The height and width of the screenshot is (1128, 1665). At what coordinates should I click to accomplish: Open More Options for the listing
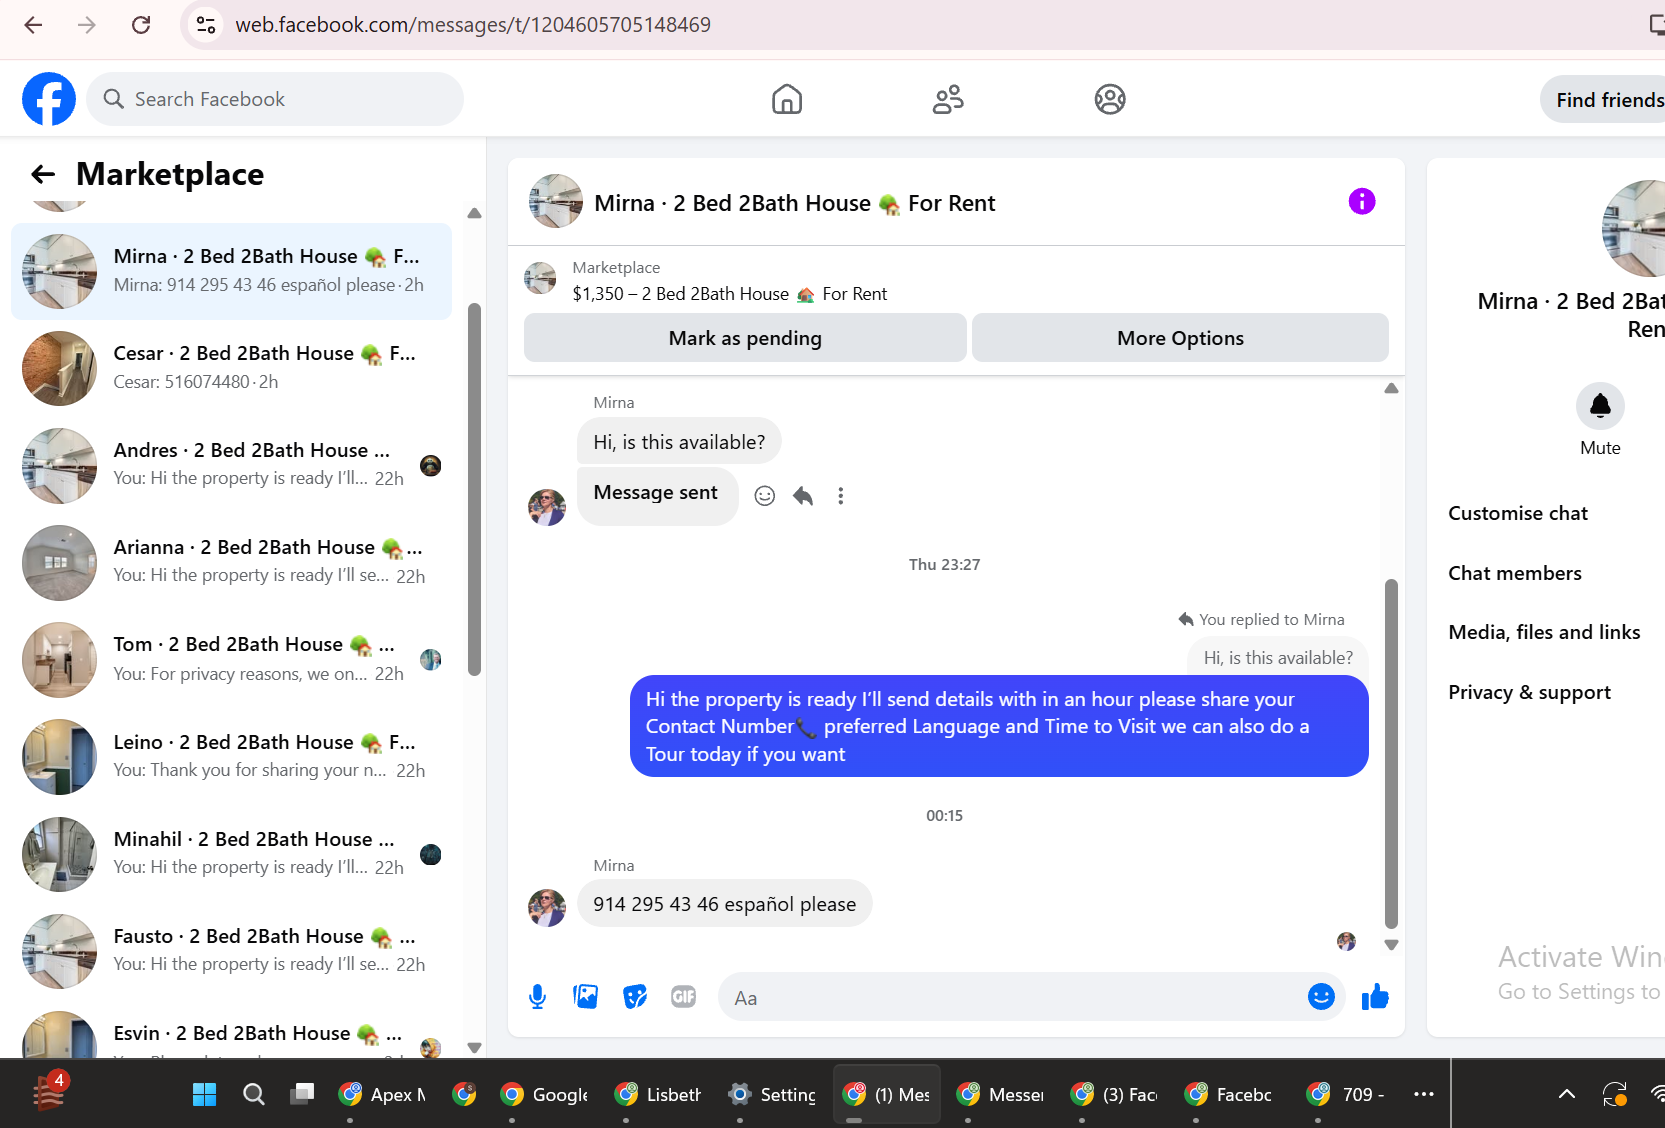(1180, 338)
